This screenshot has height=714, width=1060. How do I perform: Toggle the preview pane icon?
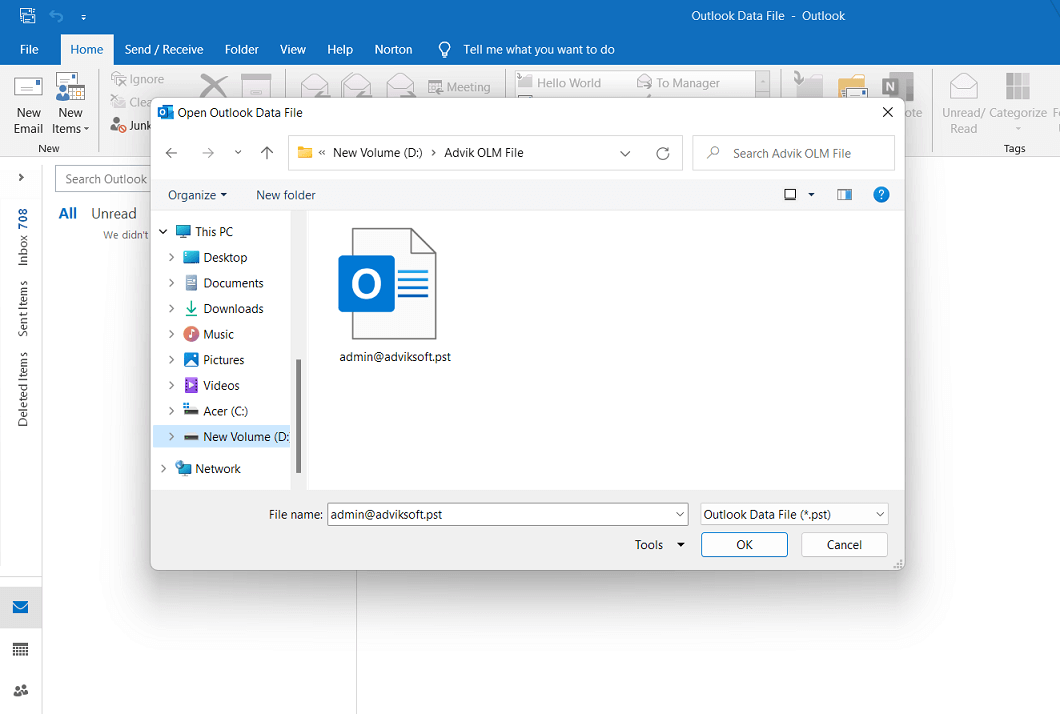click(x=844, y=195)
